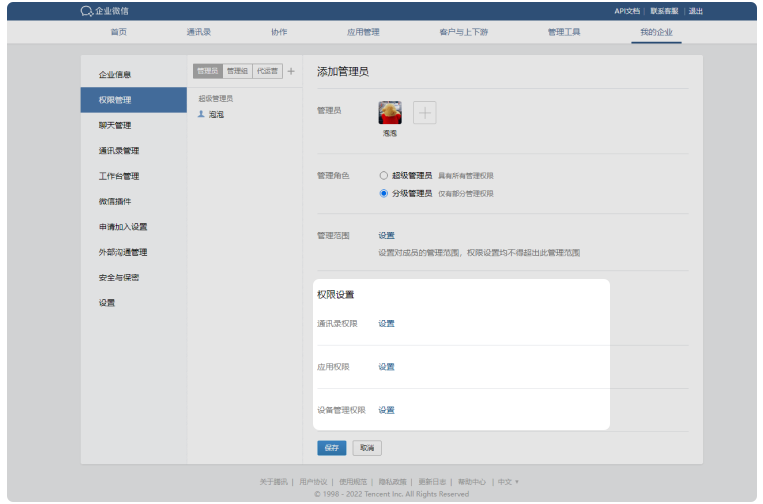Click 设置 link for 通讯录权限
The image size is (763, 504).
coord(386,324)
